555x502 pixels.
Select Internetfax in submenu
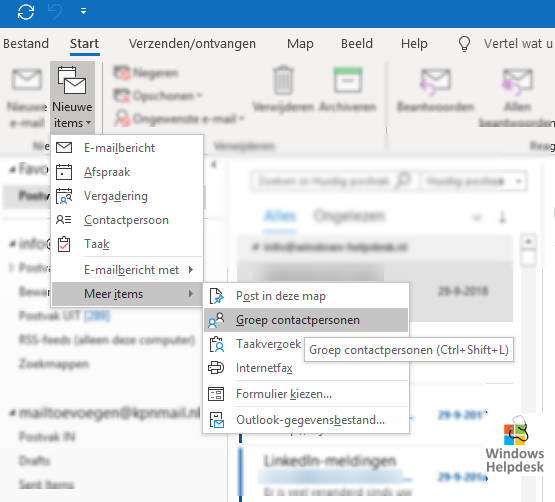306,368
